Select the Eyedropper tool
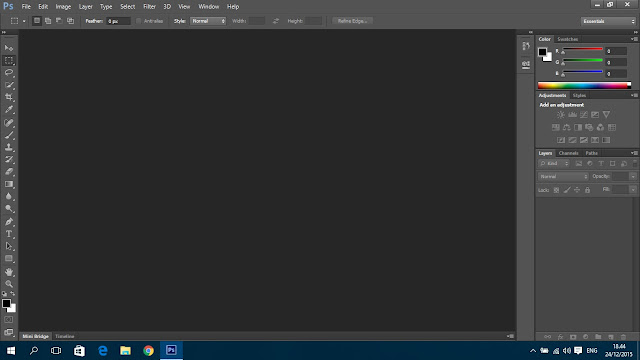The image size is (640, 360). point(9,109)
